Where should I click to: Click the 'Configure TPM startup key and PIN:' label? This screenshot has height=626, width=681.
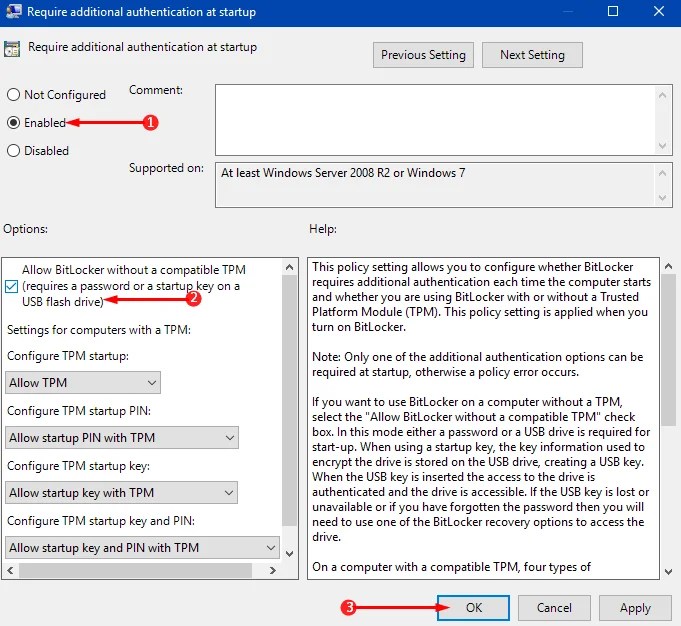[x=101, y=520]
